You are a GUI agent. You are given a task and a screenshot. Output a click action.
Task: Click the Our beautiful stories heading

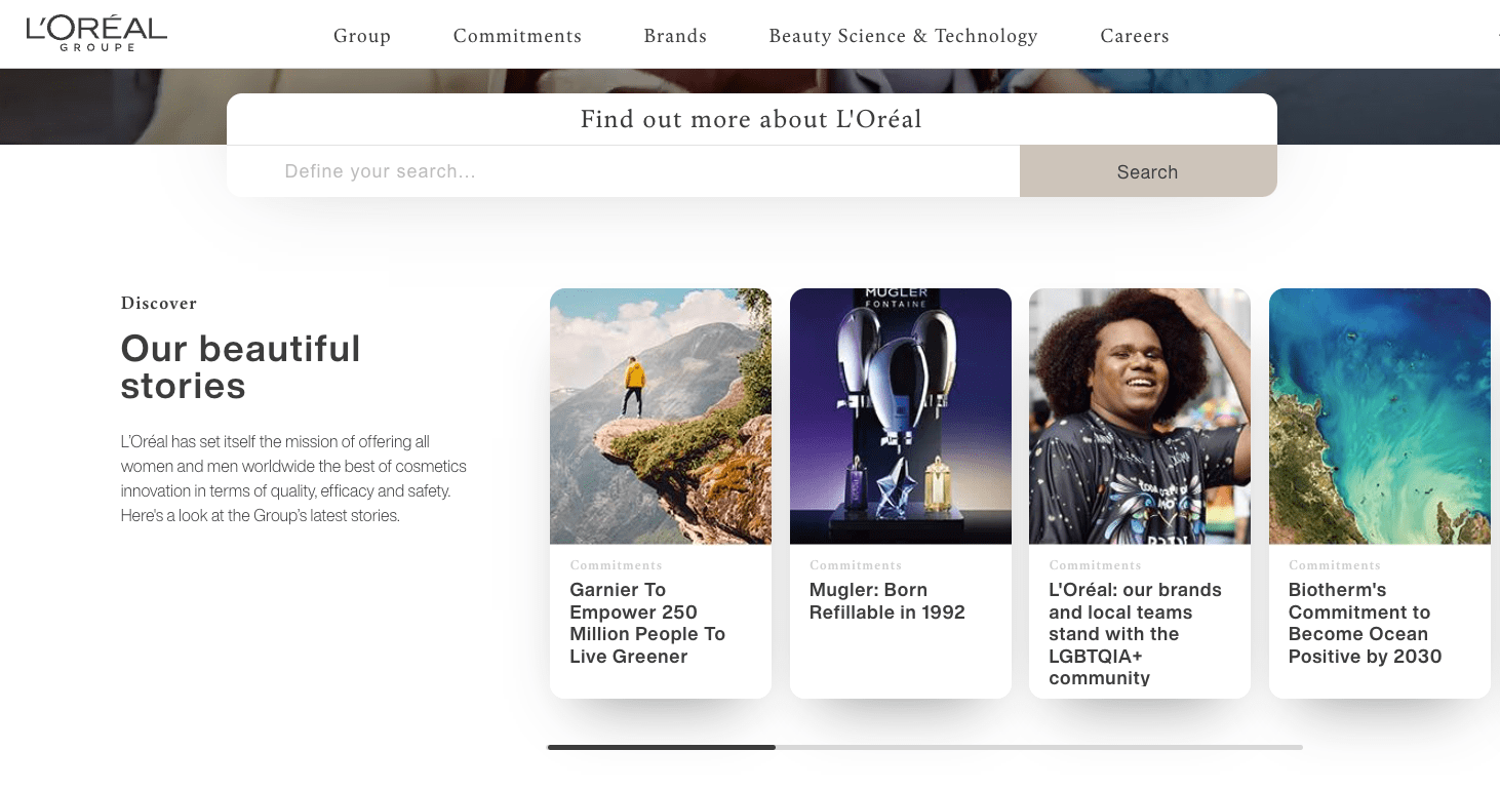coord(240,367)
